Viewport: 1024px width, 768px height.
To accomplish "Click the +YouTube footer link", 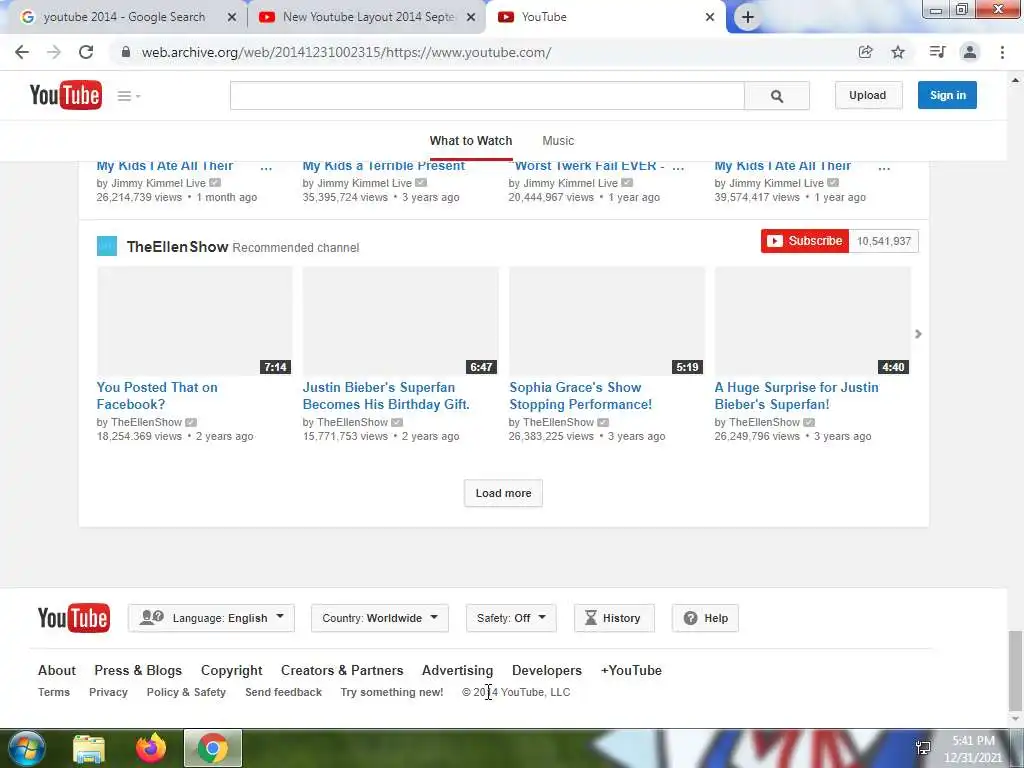I will click(x=632, y=670).
